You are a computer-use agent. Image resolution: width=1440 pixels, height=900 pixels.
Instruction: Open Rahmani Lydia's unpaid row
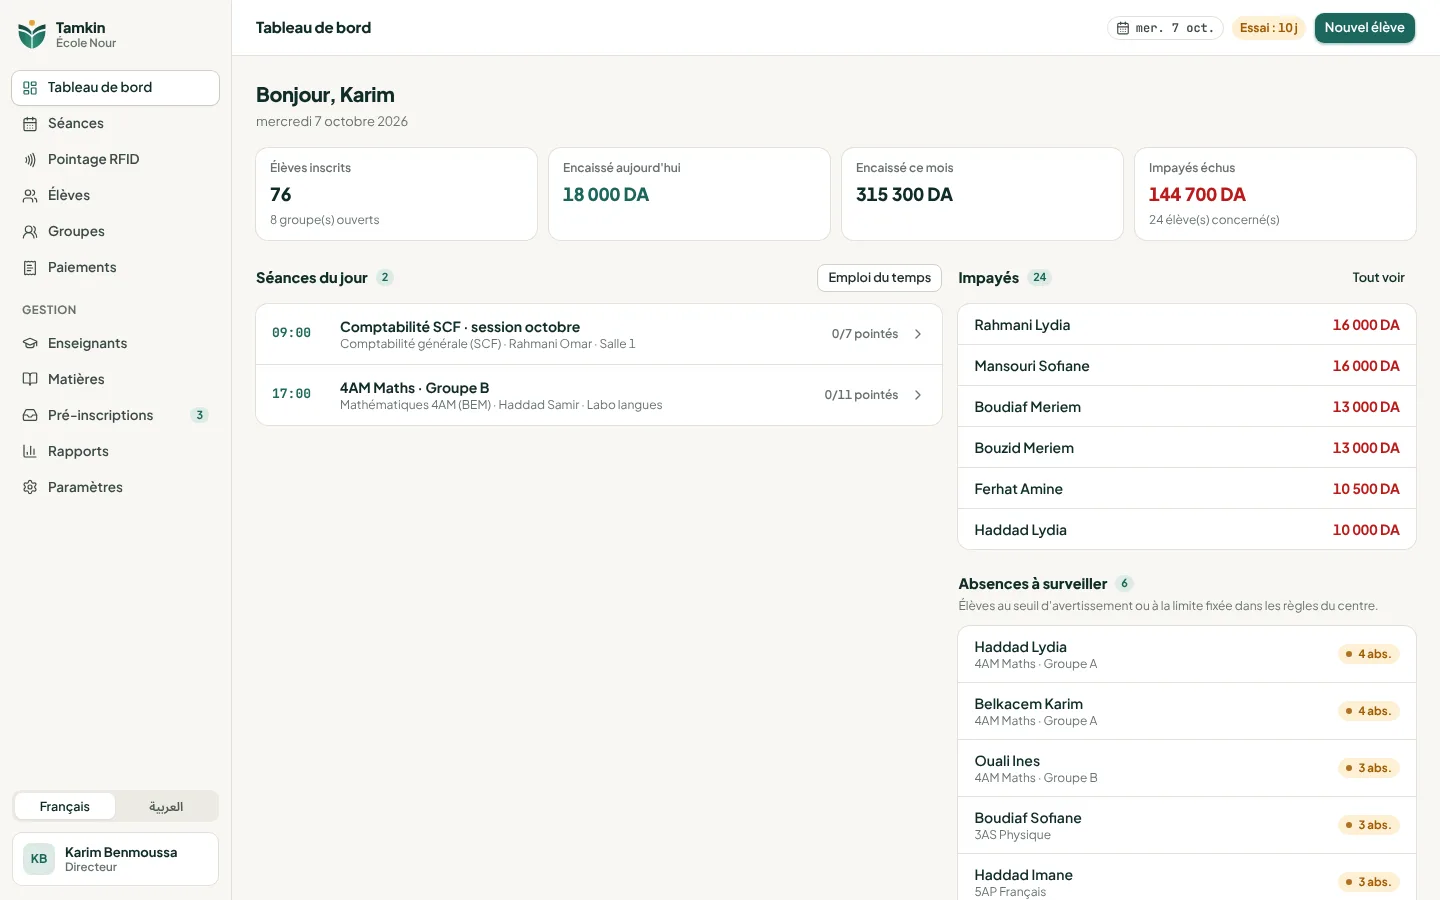tap(1187, 325)
